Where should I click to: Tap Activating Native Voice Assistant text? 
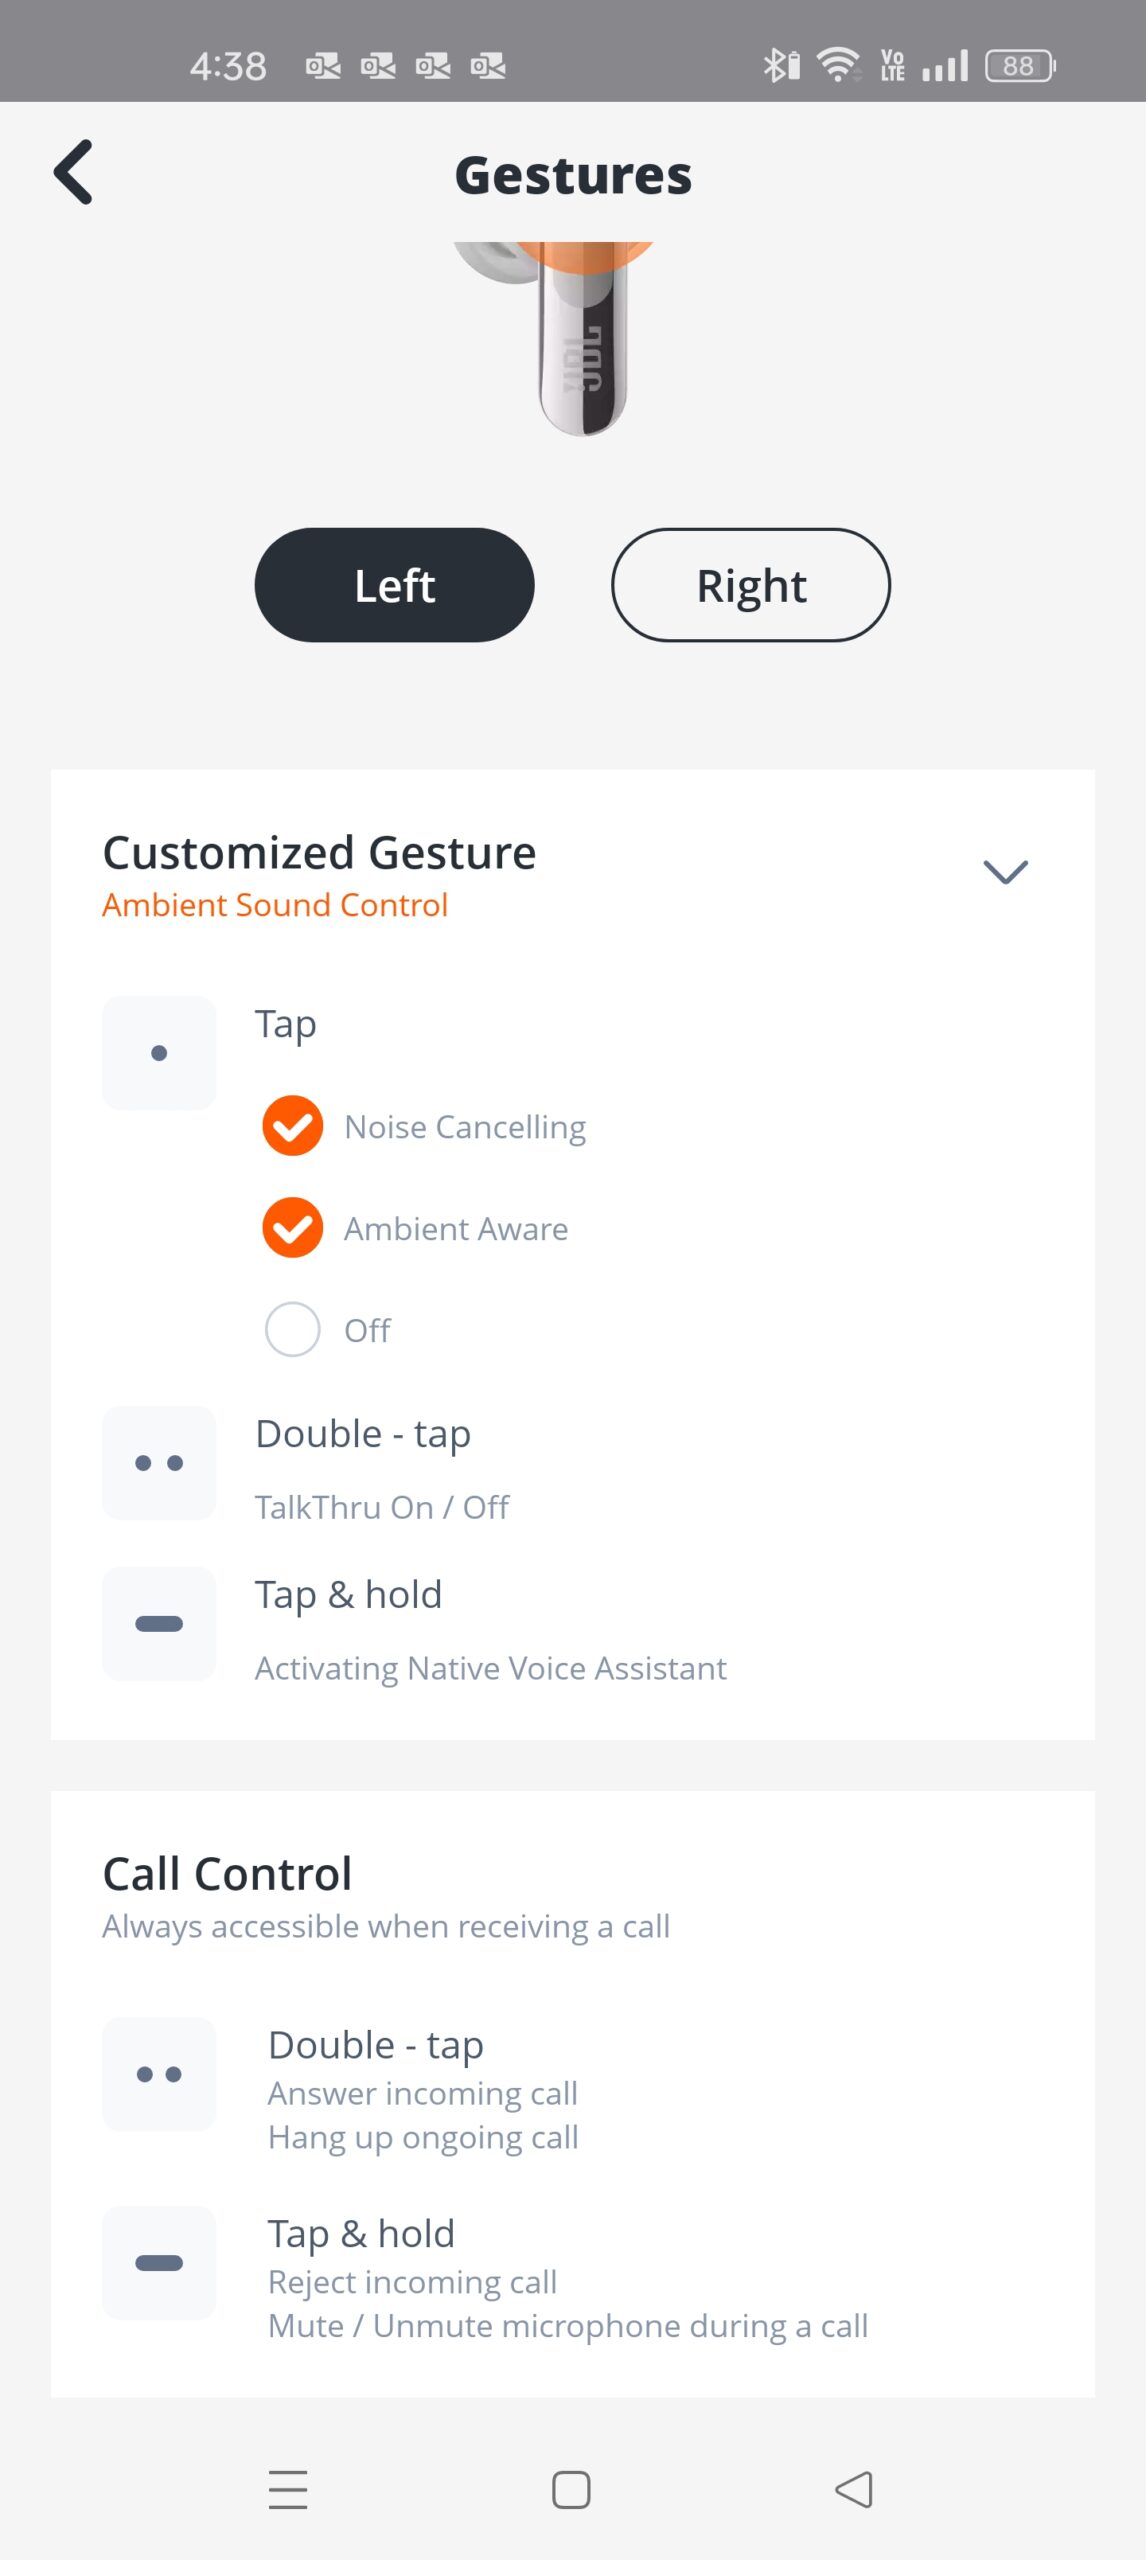pos(490,1668)
